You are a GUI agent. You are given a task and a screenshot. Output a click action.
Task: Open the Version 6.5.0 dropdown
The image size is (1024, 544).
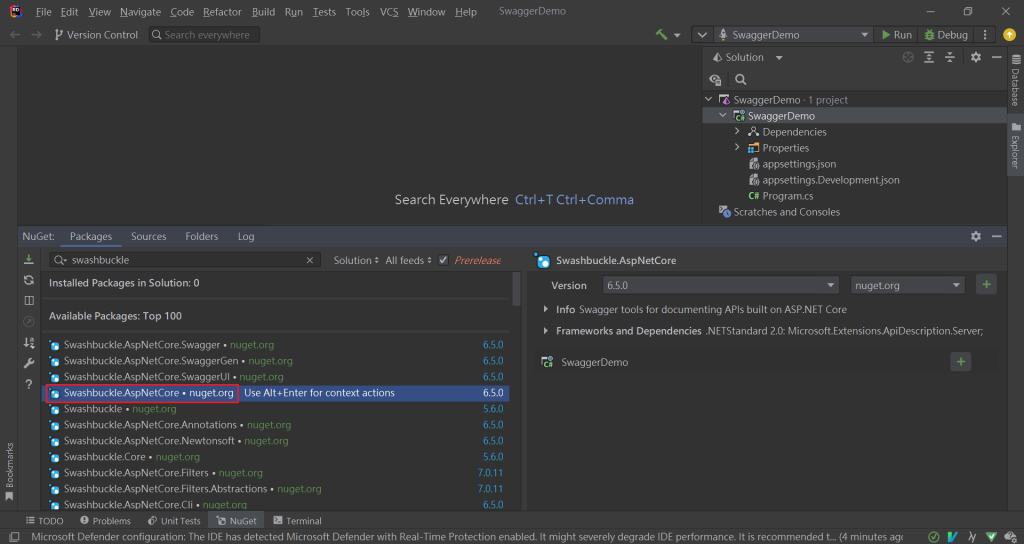pos(719,285)
